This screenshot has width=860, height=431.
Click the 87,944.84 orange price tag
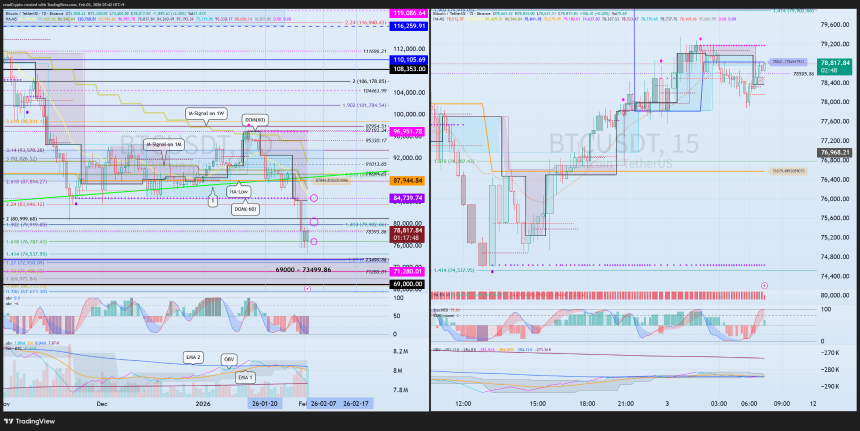[x=408, y=180]
